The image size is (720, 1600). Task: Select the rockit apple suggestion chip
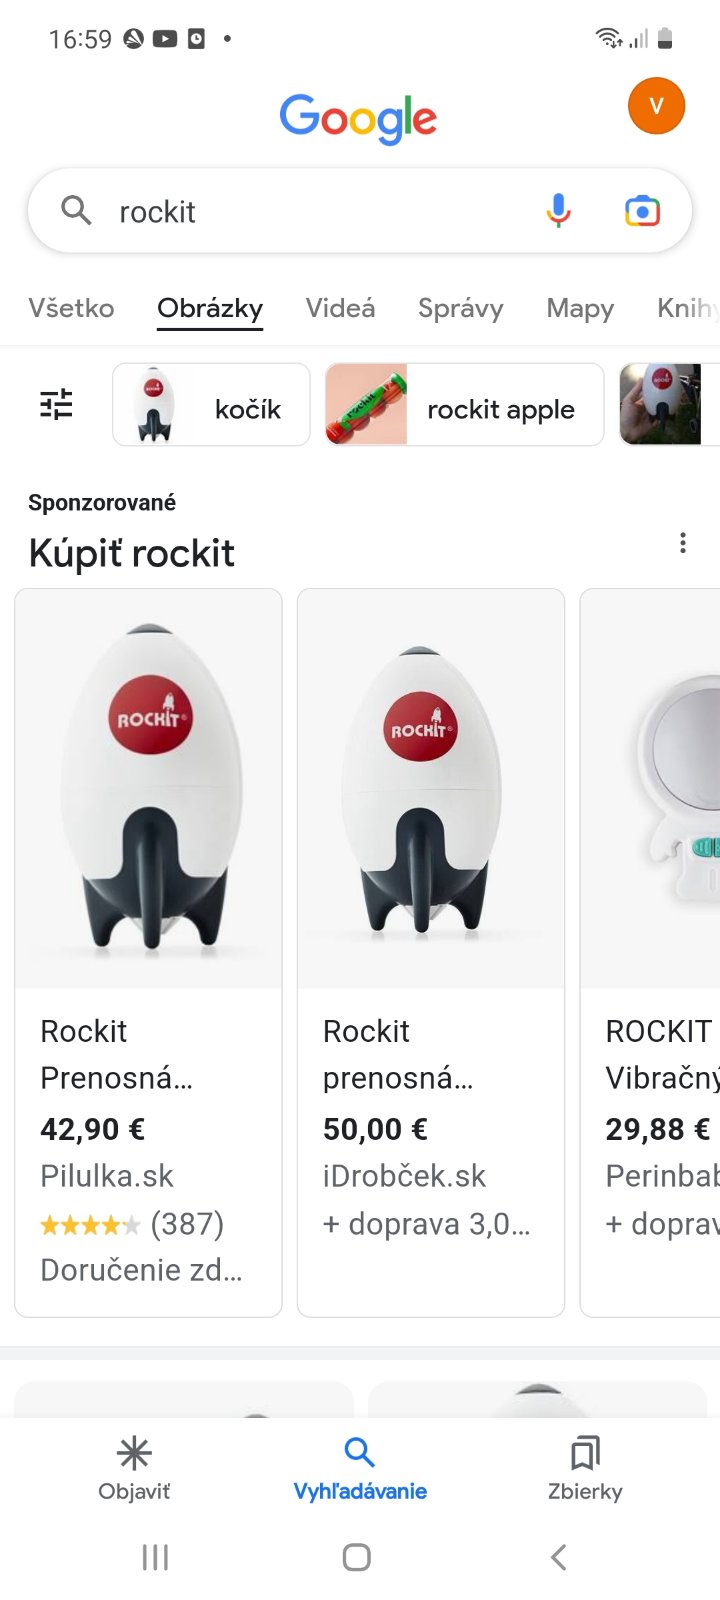pos(464,405)
